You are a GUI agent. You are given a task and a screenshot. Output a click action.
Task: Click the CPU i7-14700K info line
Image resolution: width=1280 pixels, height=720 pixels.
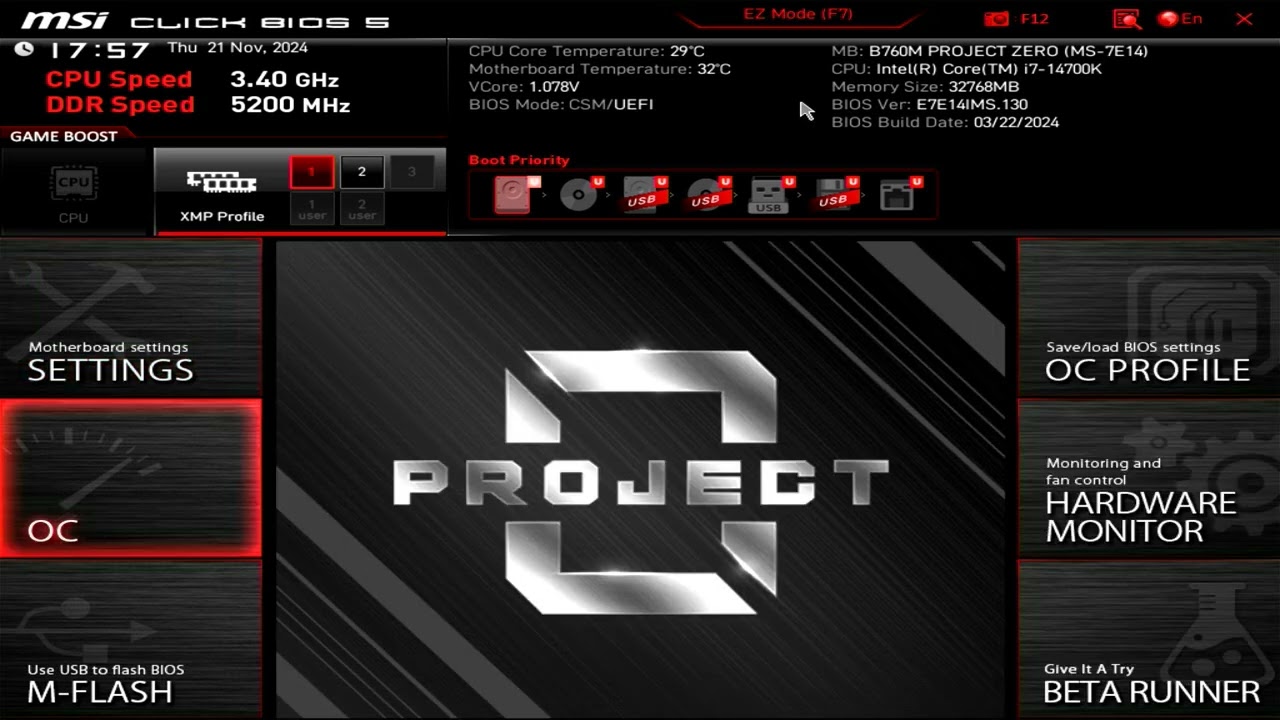click(x=966, y=69)
